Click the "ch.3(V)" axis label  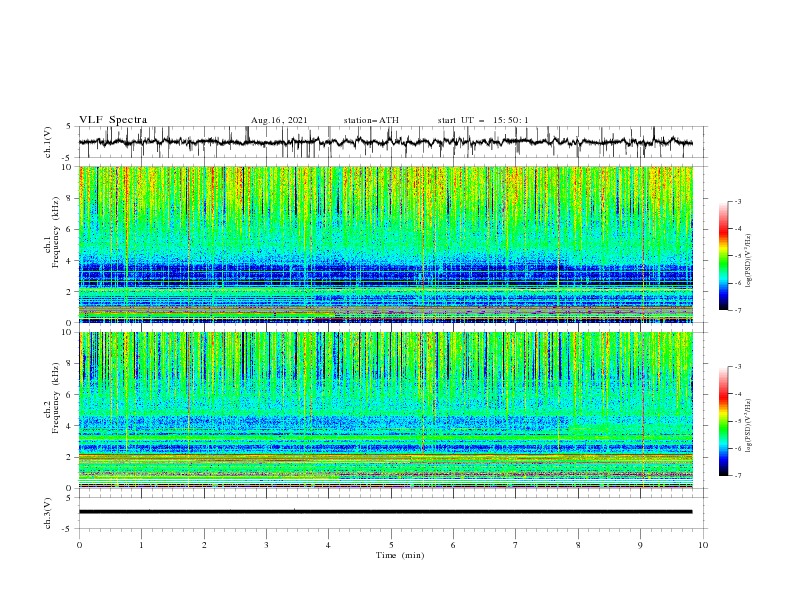click(x=48, y=513)
